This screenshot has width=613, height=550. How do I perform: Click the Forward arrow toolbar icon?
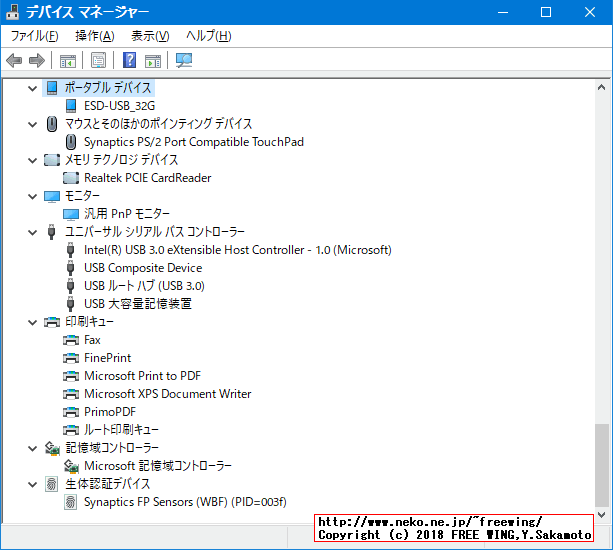point(37,61)
